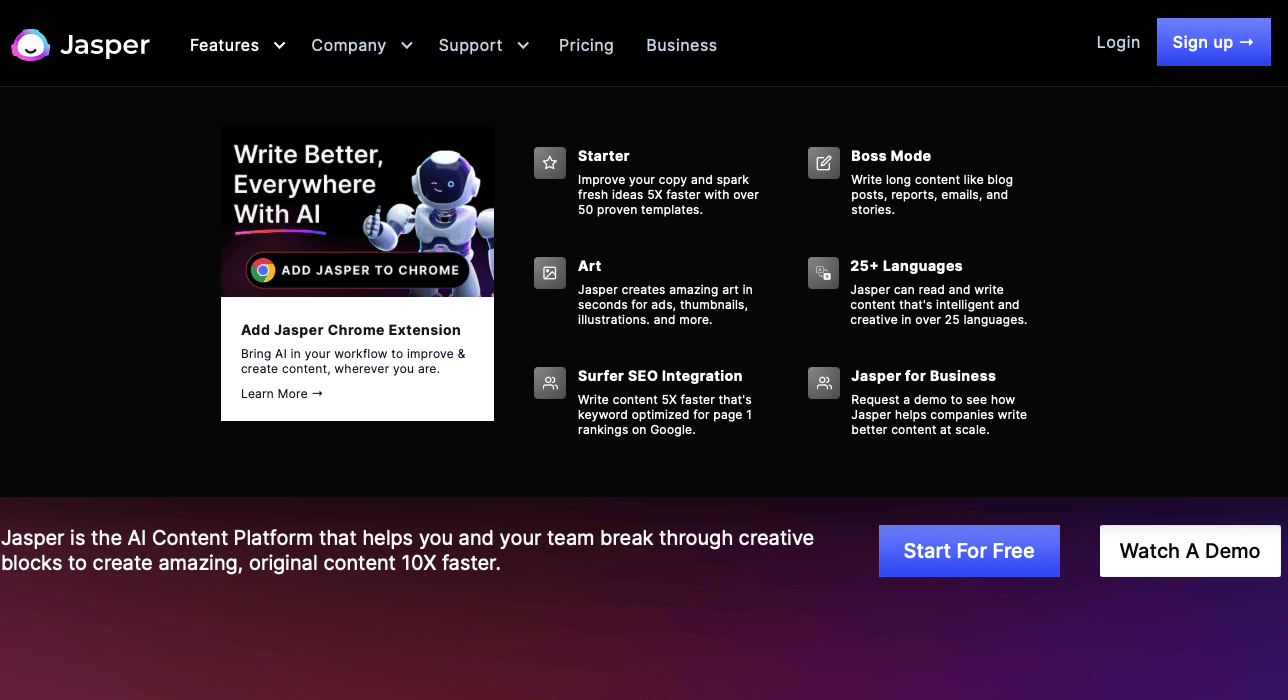Open the Features menu

point(224,45)
